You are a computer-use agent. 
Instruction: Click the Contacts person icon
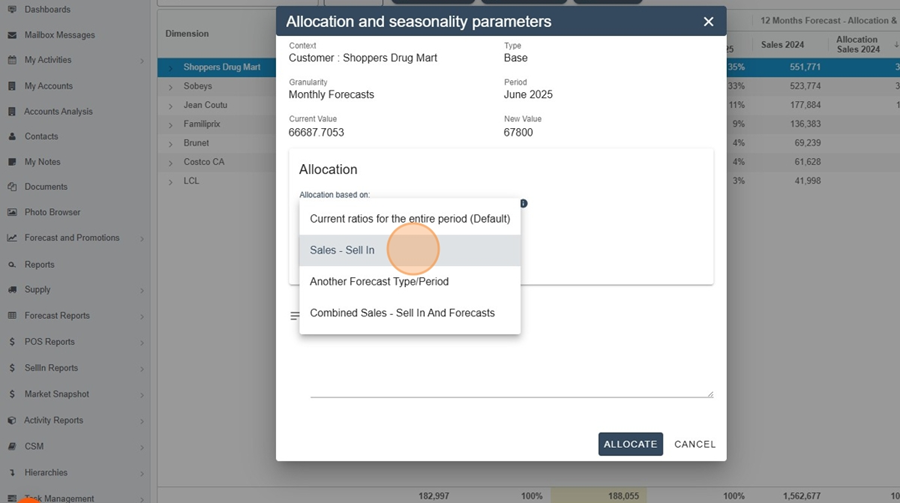coord(12,137)
